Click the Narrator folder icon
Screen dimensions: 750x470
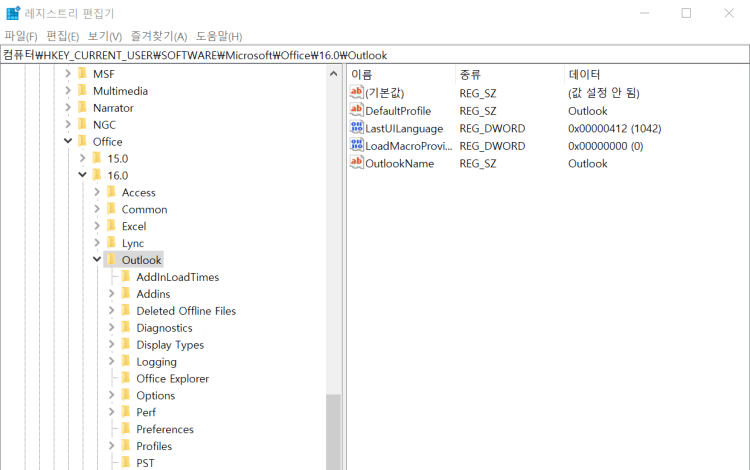coord(83,107)
